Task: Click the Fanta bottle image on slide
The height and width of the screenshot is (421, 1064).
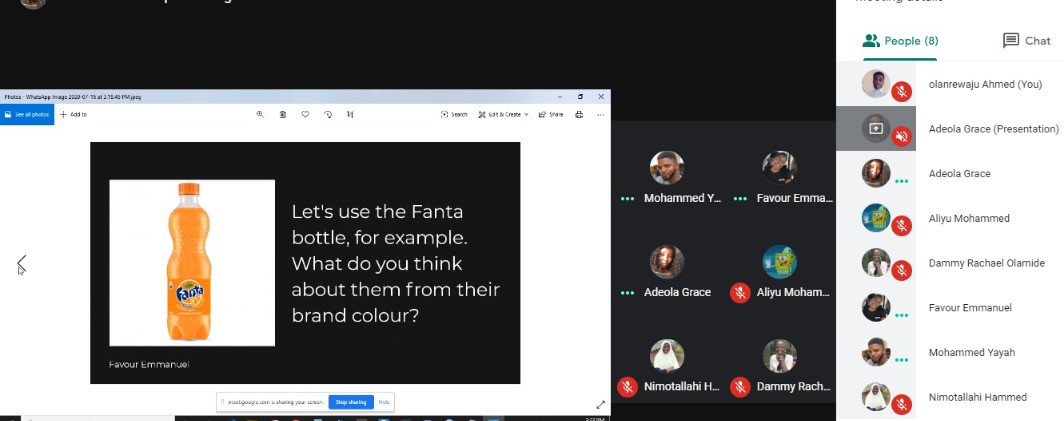Action: pos(192,263)
